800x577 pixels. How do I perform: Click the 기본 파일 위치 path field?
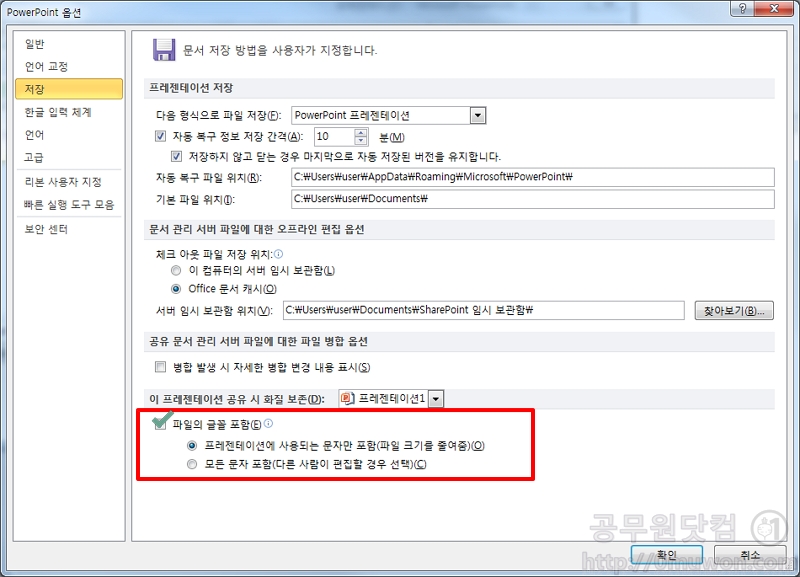[x=533, y=199]
